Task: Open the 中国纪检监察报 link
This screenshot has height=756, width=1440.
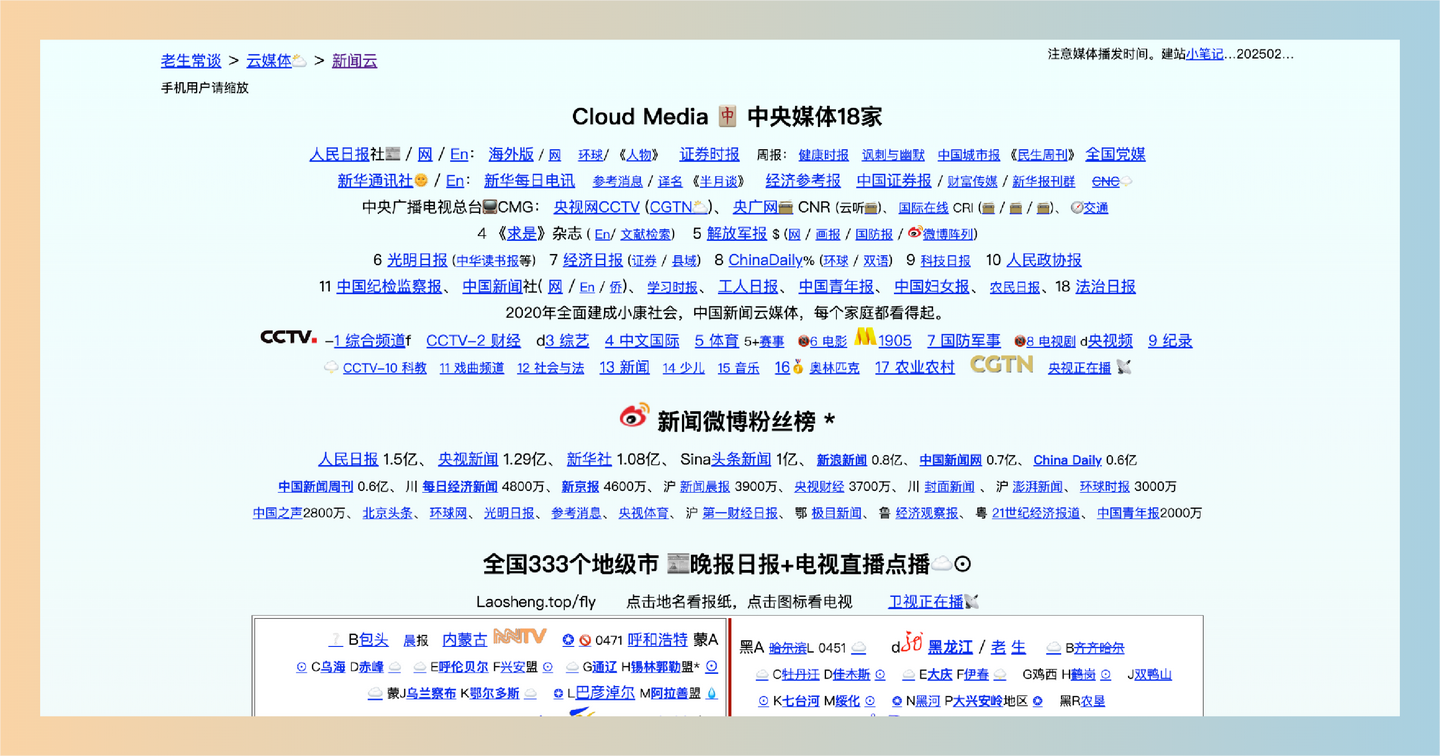Action: [x=389, y=287]
